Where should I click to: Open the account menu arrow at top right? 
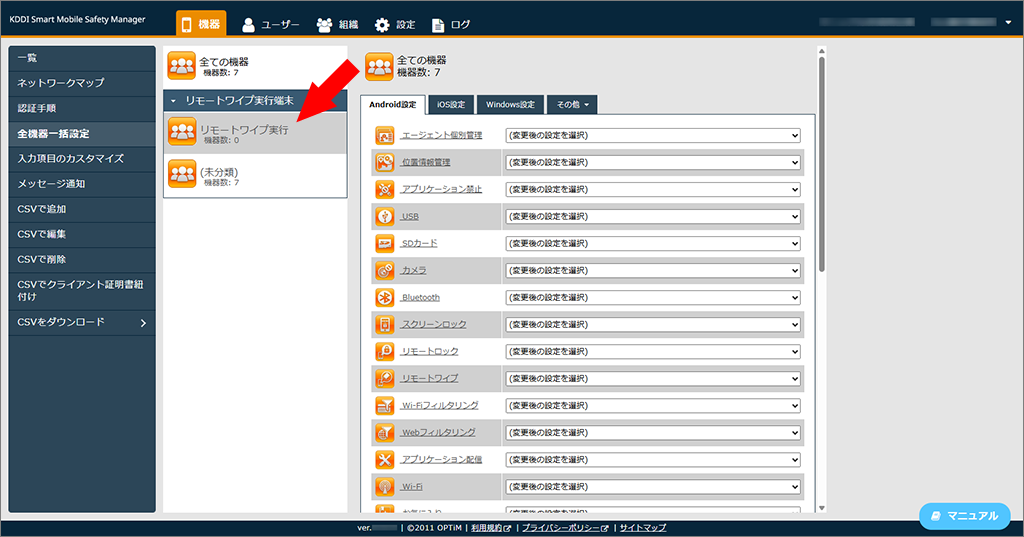click(1008, 22)
